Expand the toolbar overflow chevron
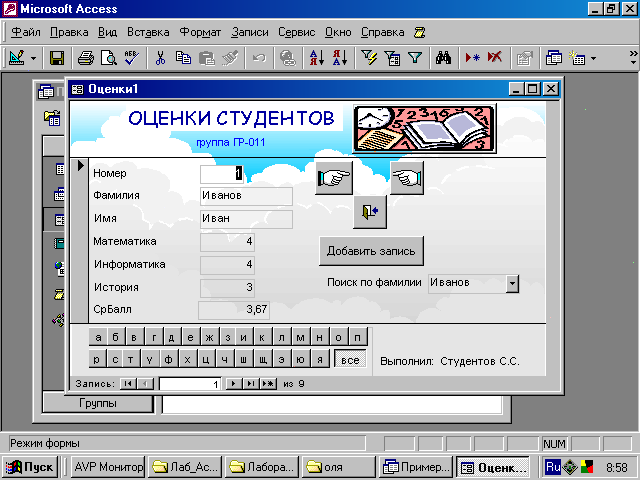The image size is (640, 480). click(633, 58)
